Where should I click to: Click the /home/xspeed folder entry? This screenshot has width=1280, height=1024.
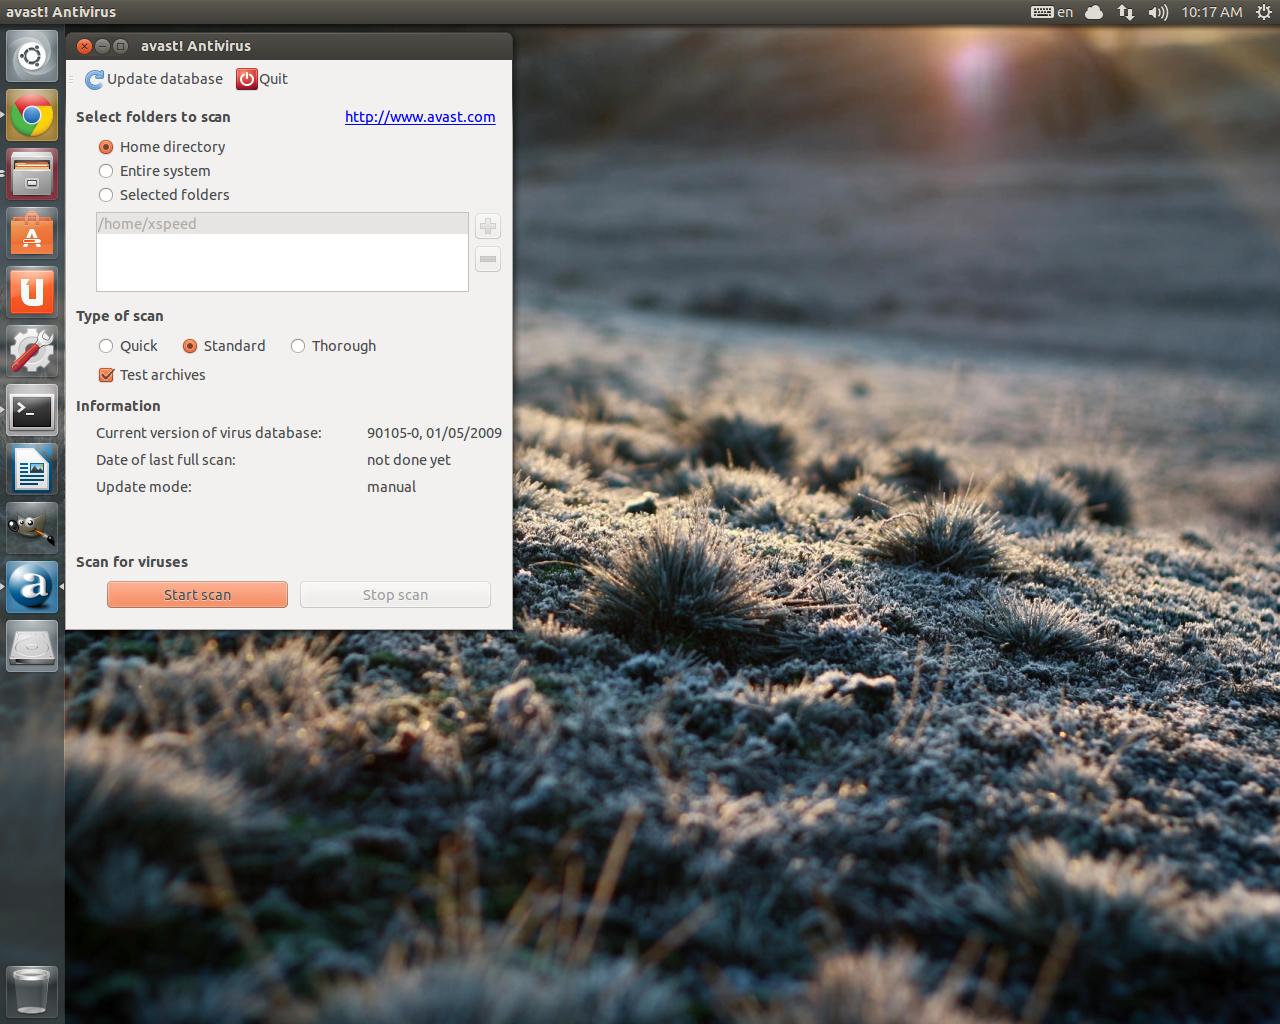282,224
